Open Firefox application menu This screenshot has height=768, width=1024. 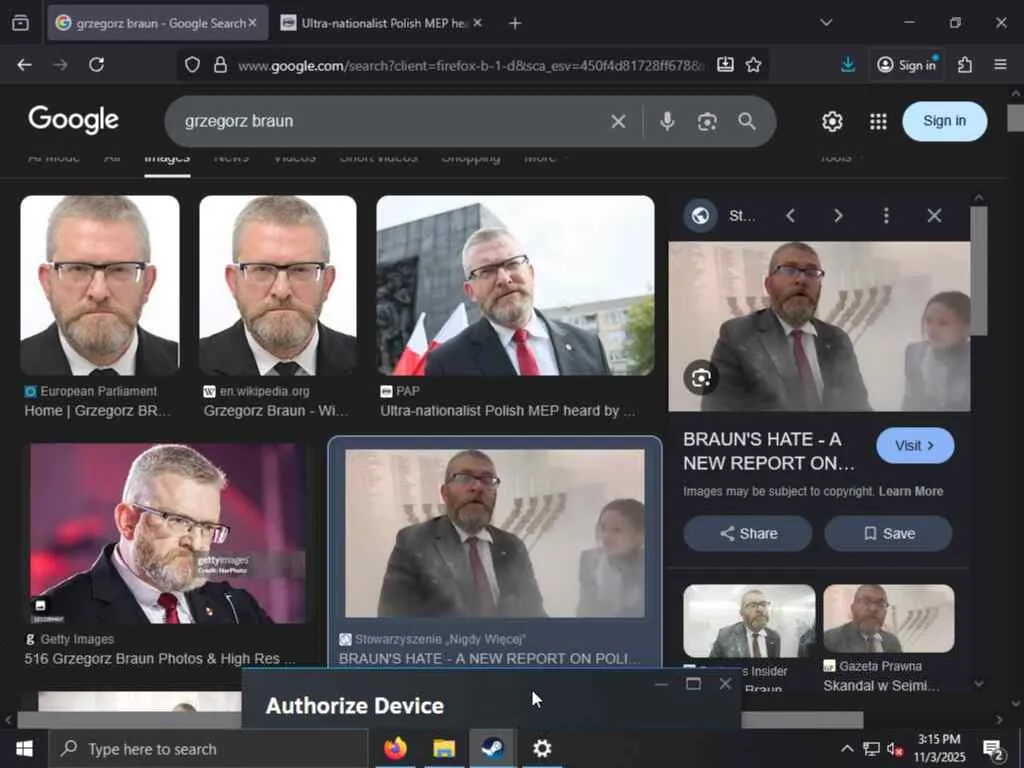click(x=1000, y=65)
